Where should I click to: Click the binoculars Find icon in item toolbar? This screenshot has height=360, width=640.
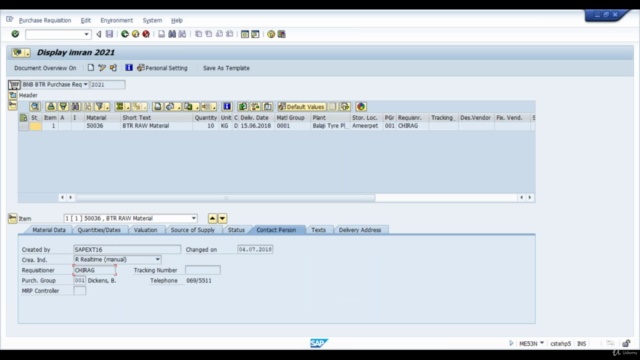coord(75,107)
